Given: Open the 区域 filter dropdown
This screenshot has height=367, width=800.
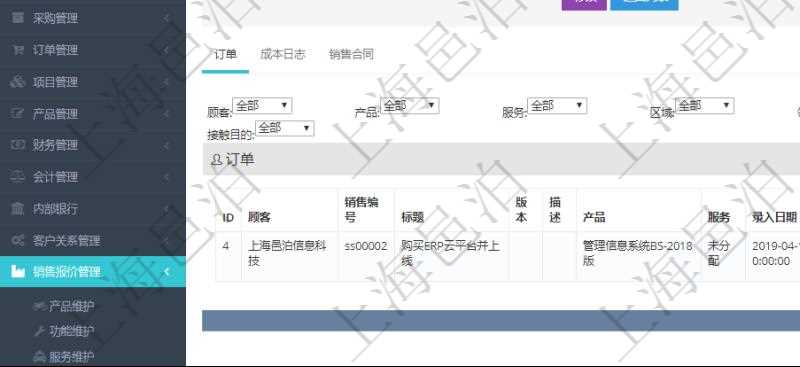Looking at the screenshot, I should [x=705, y=106].
